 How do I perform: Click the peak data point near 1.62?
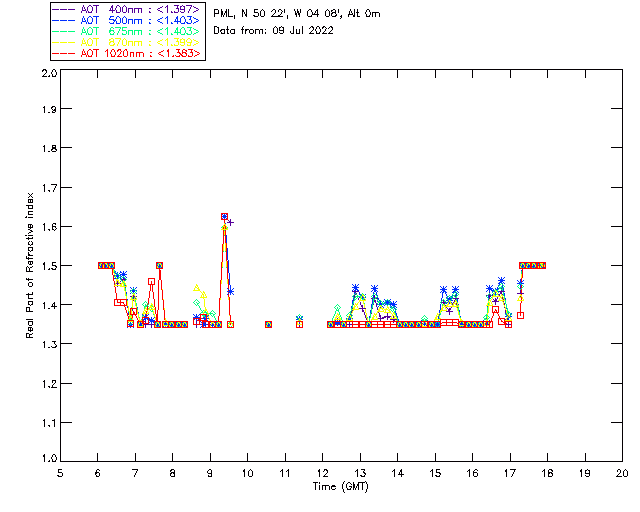tap(224, 216)
